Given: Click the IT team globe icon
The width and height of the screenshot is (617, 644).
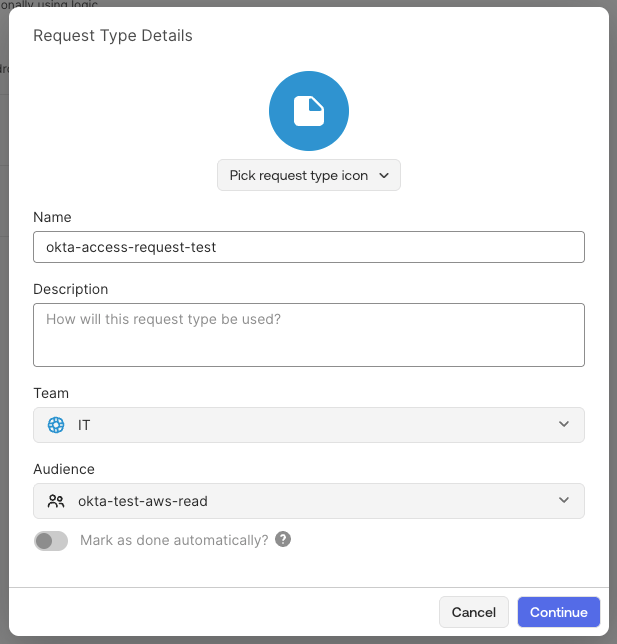Looking at the screenshot, I should (x=56, y=425).
